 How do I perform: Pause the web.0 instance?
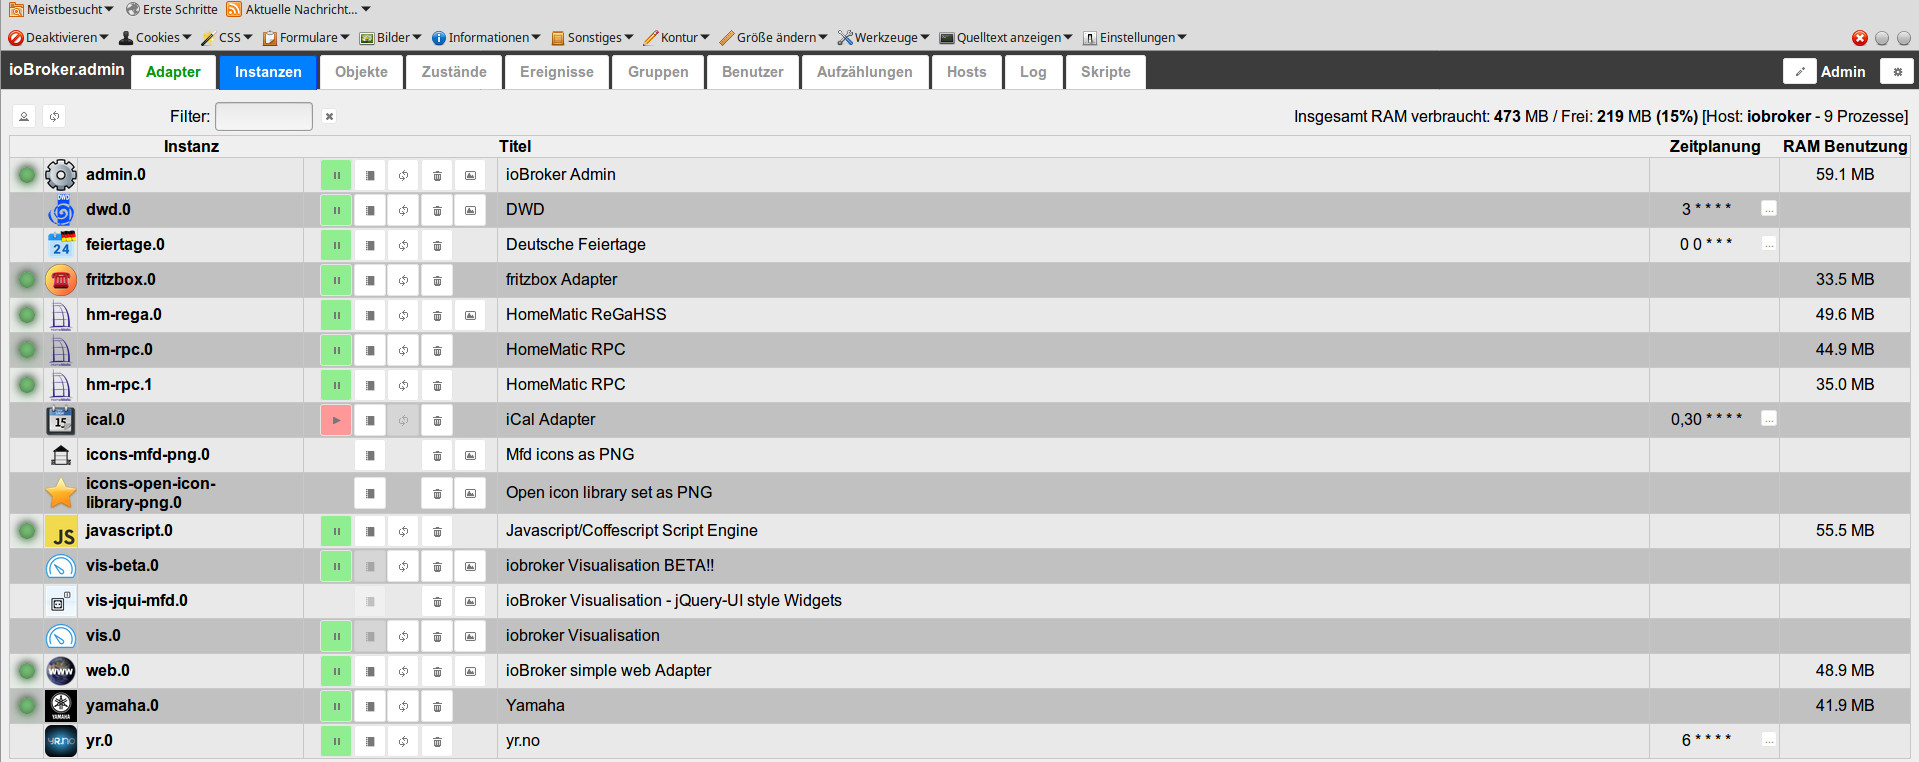click(x=336, y=671)
